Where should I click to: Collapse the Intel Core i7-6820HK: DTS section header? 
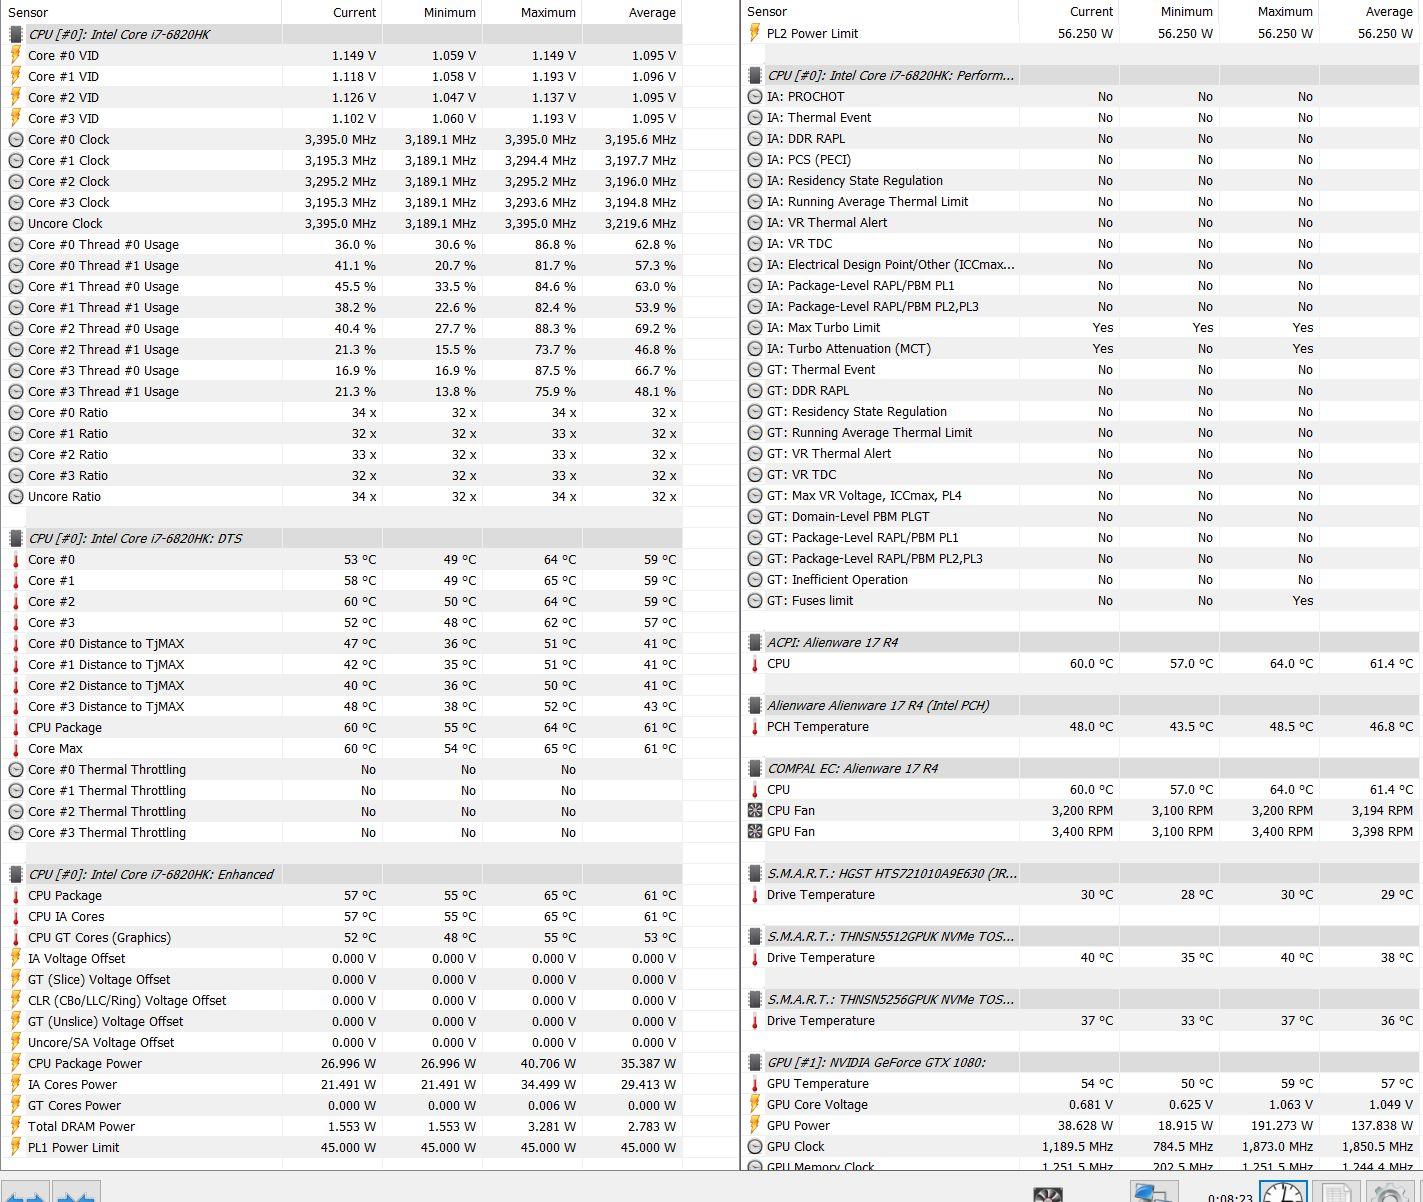(134, 539)
